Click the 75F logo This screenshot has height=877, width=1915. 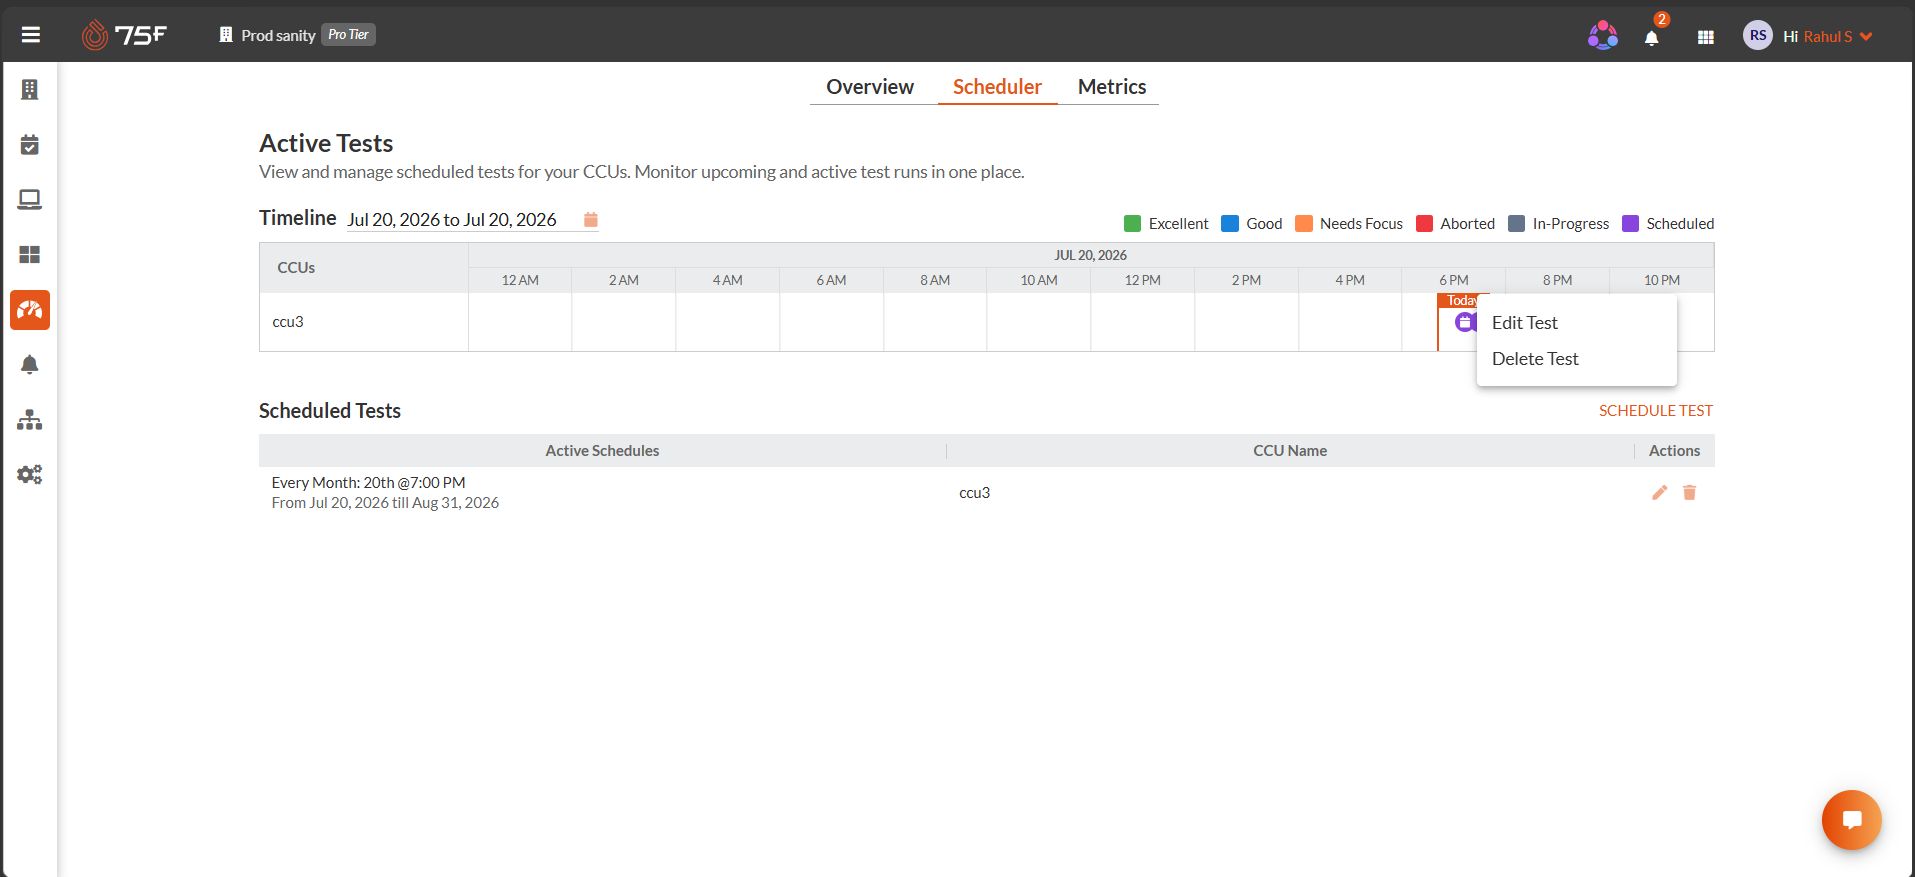pos(124,35)
